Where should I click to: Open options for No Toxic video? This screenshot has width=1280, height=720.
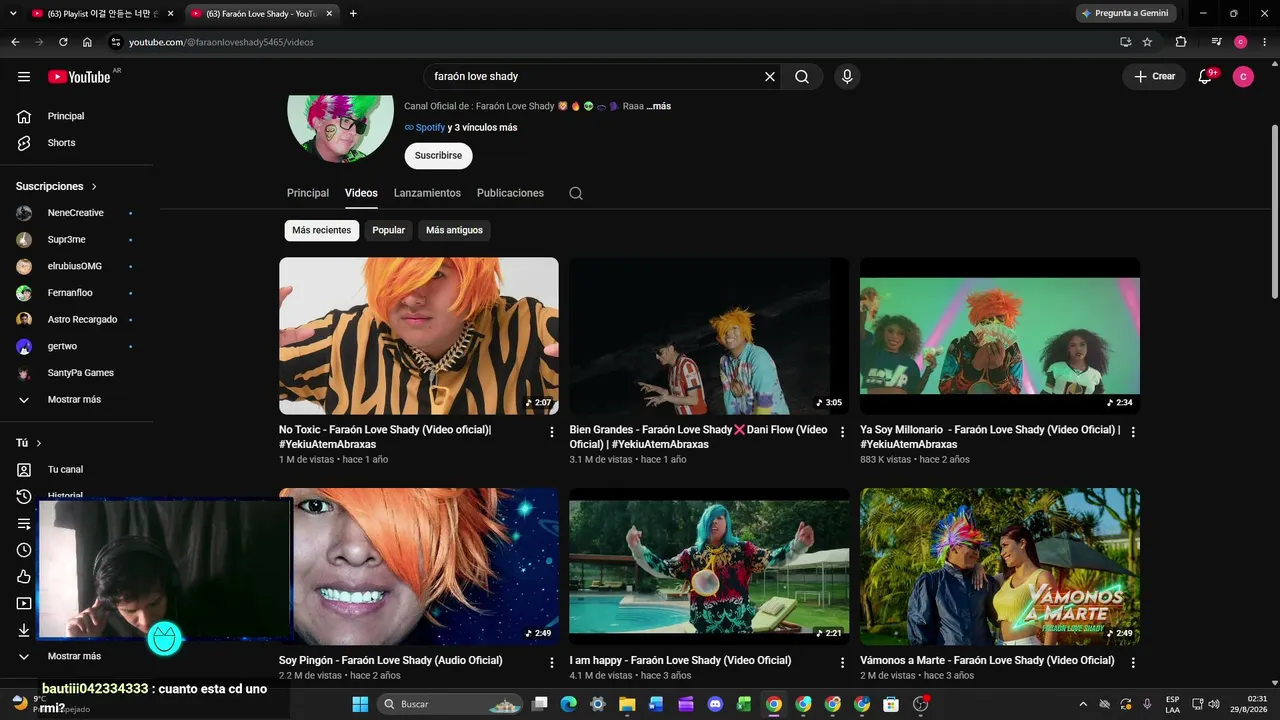[x=551, y=432]
